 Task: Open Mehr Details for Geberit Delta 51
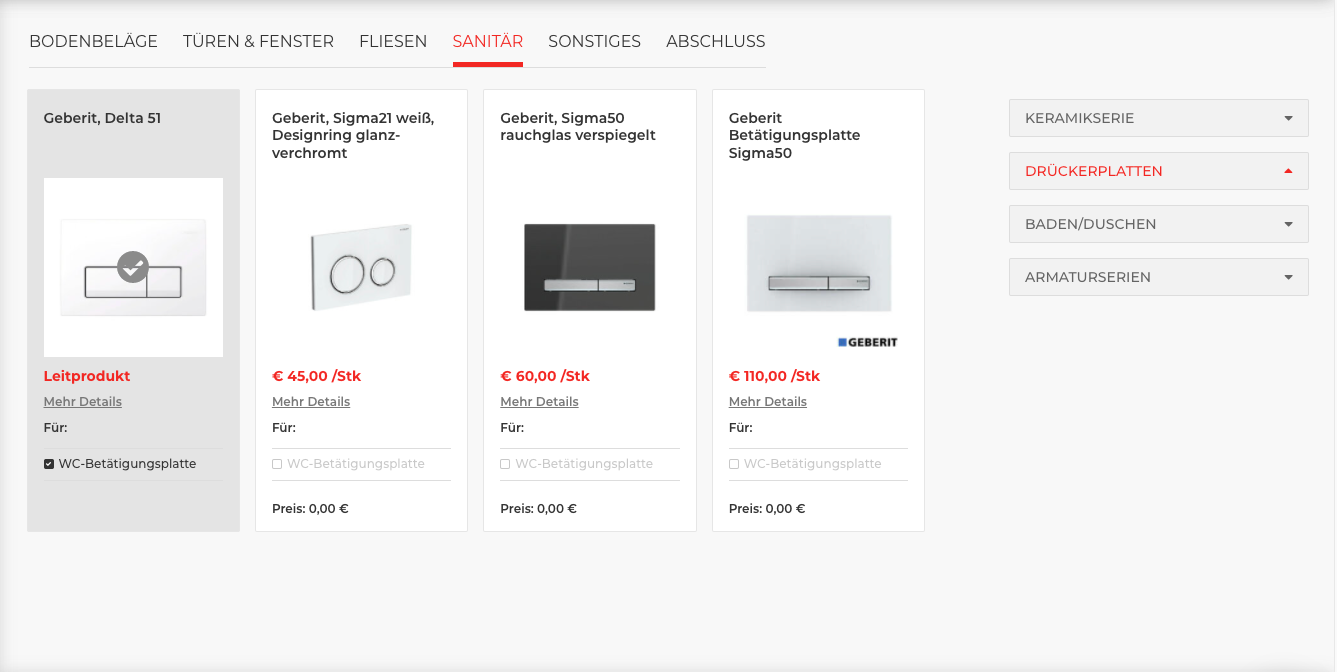tap(83, 402)
